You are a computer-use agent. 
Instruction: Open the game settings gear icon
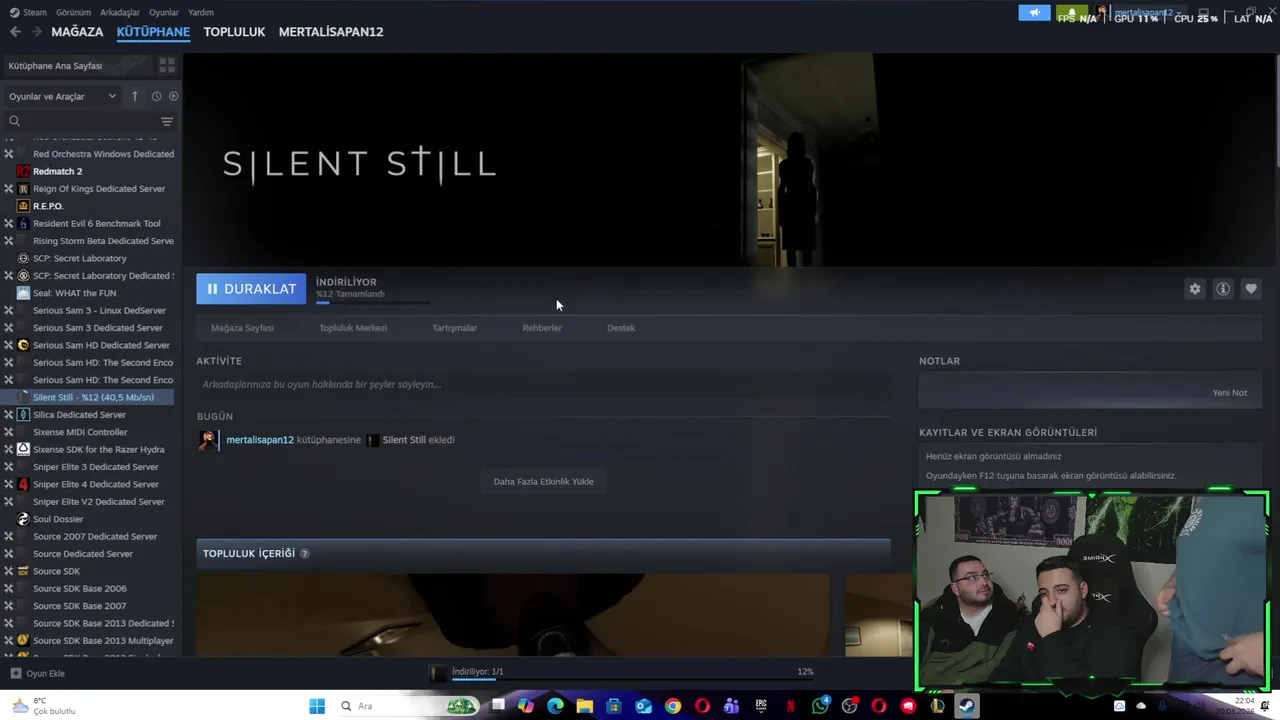1195,289
